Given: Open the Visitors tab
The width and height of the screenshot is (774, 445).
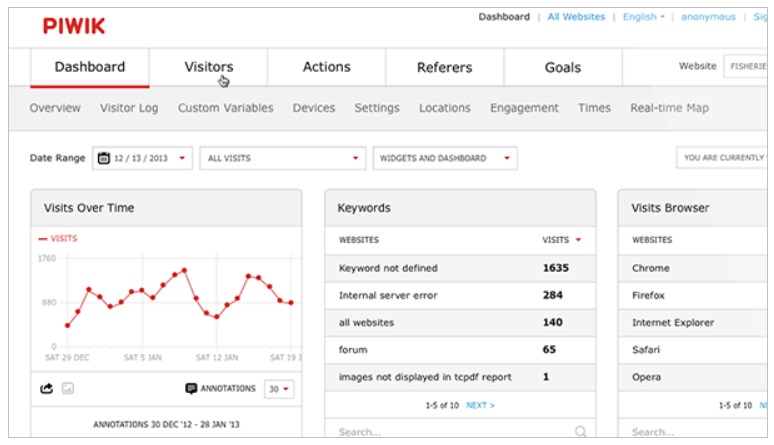Looking at the screenshot, I should [208, 67].
